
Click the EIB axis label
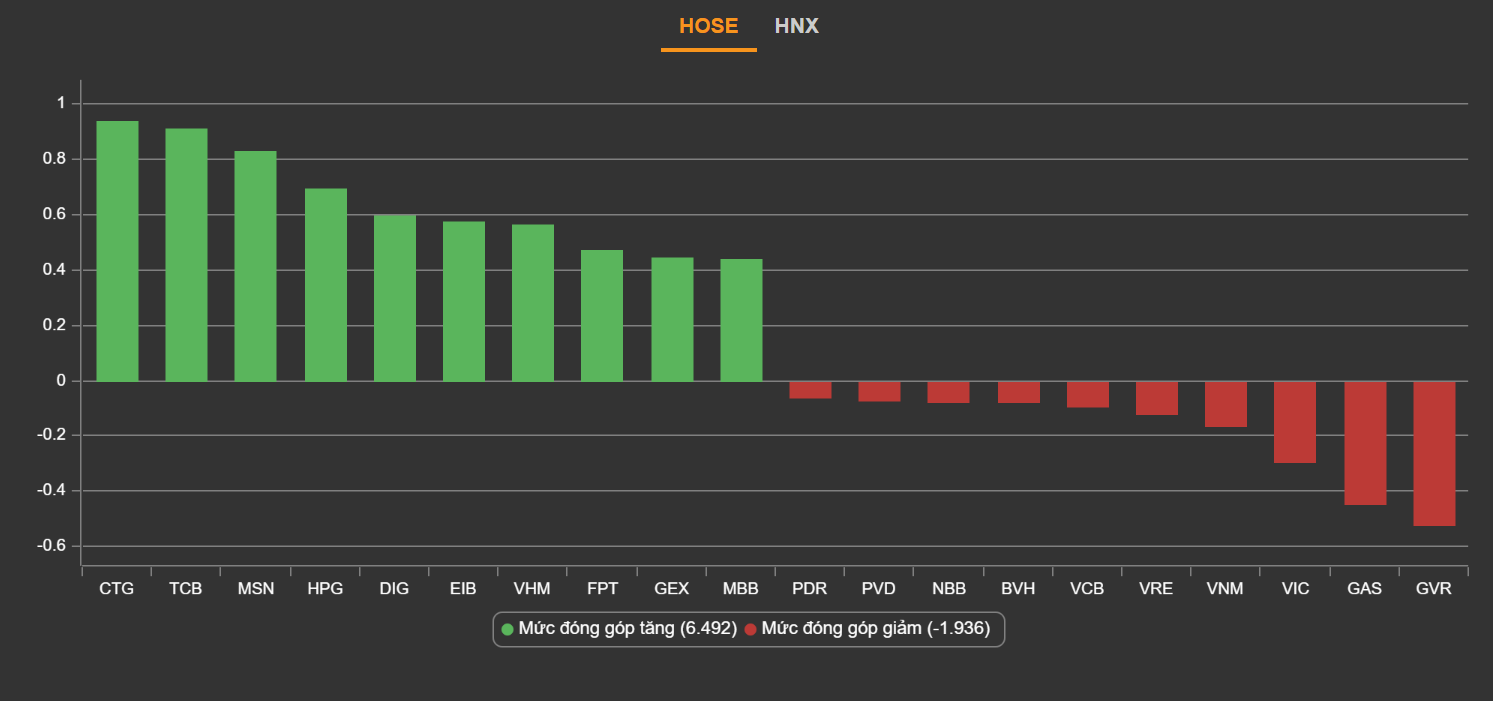[463, 589]
